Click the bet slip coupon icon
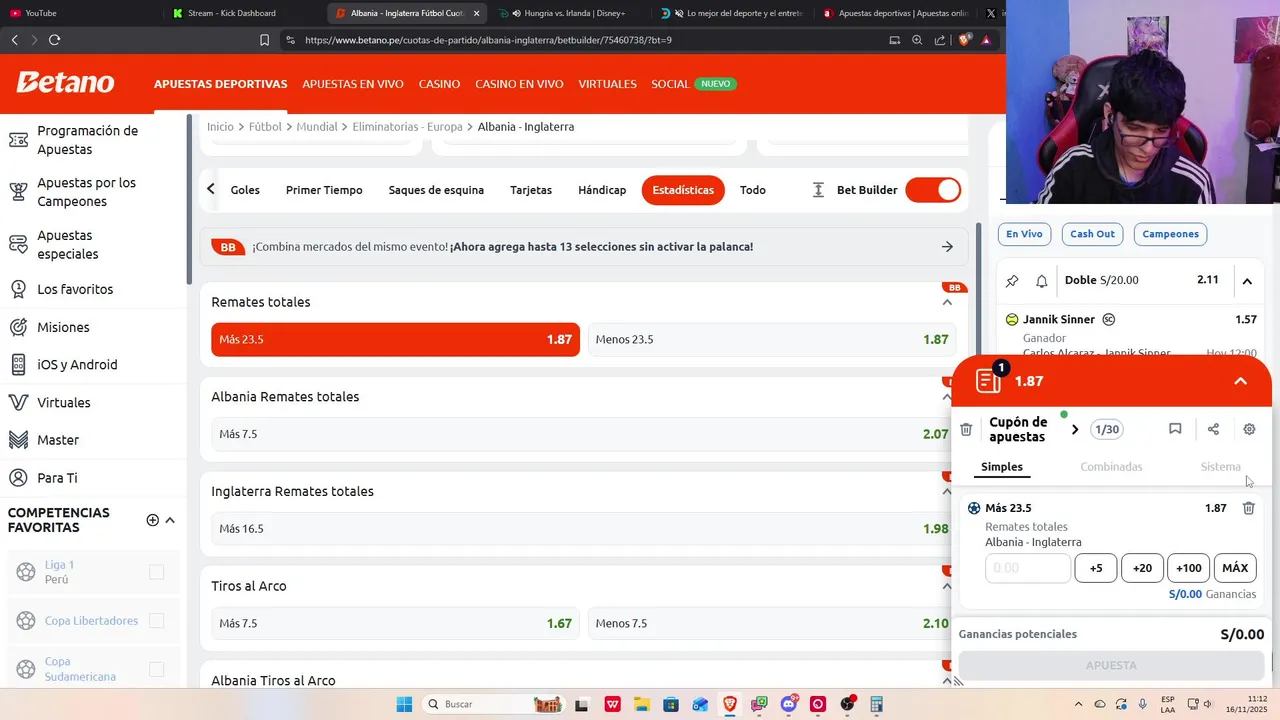The height and width of the screenshot is (720, 1280). point(989,380)
